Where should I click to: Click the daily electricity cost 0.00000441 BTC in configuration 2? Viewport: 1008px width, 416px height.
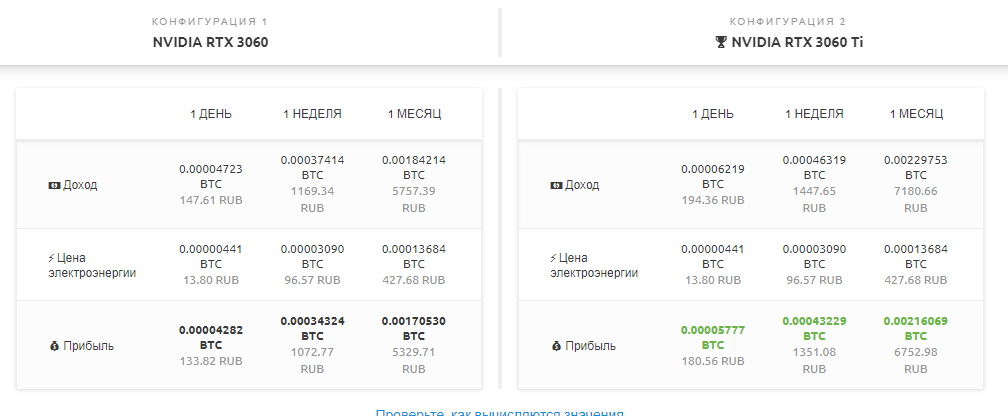(x=713, y=257)
